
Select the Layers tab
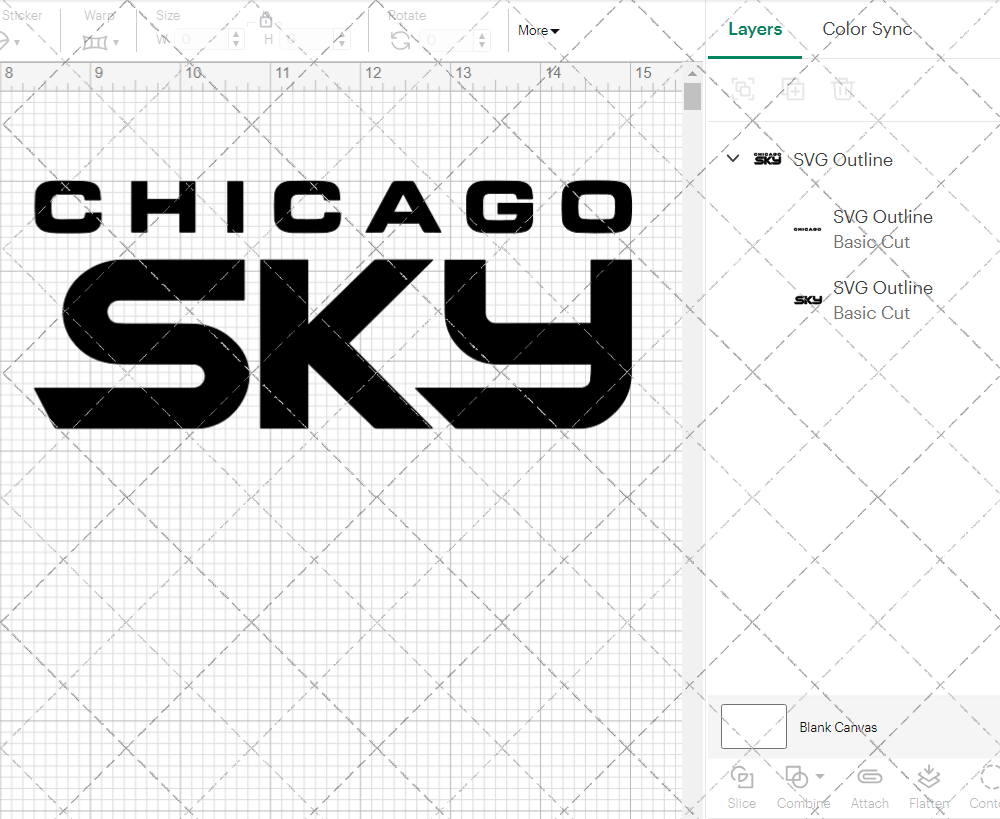point(755,29)
